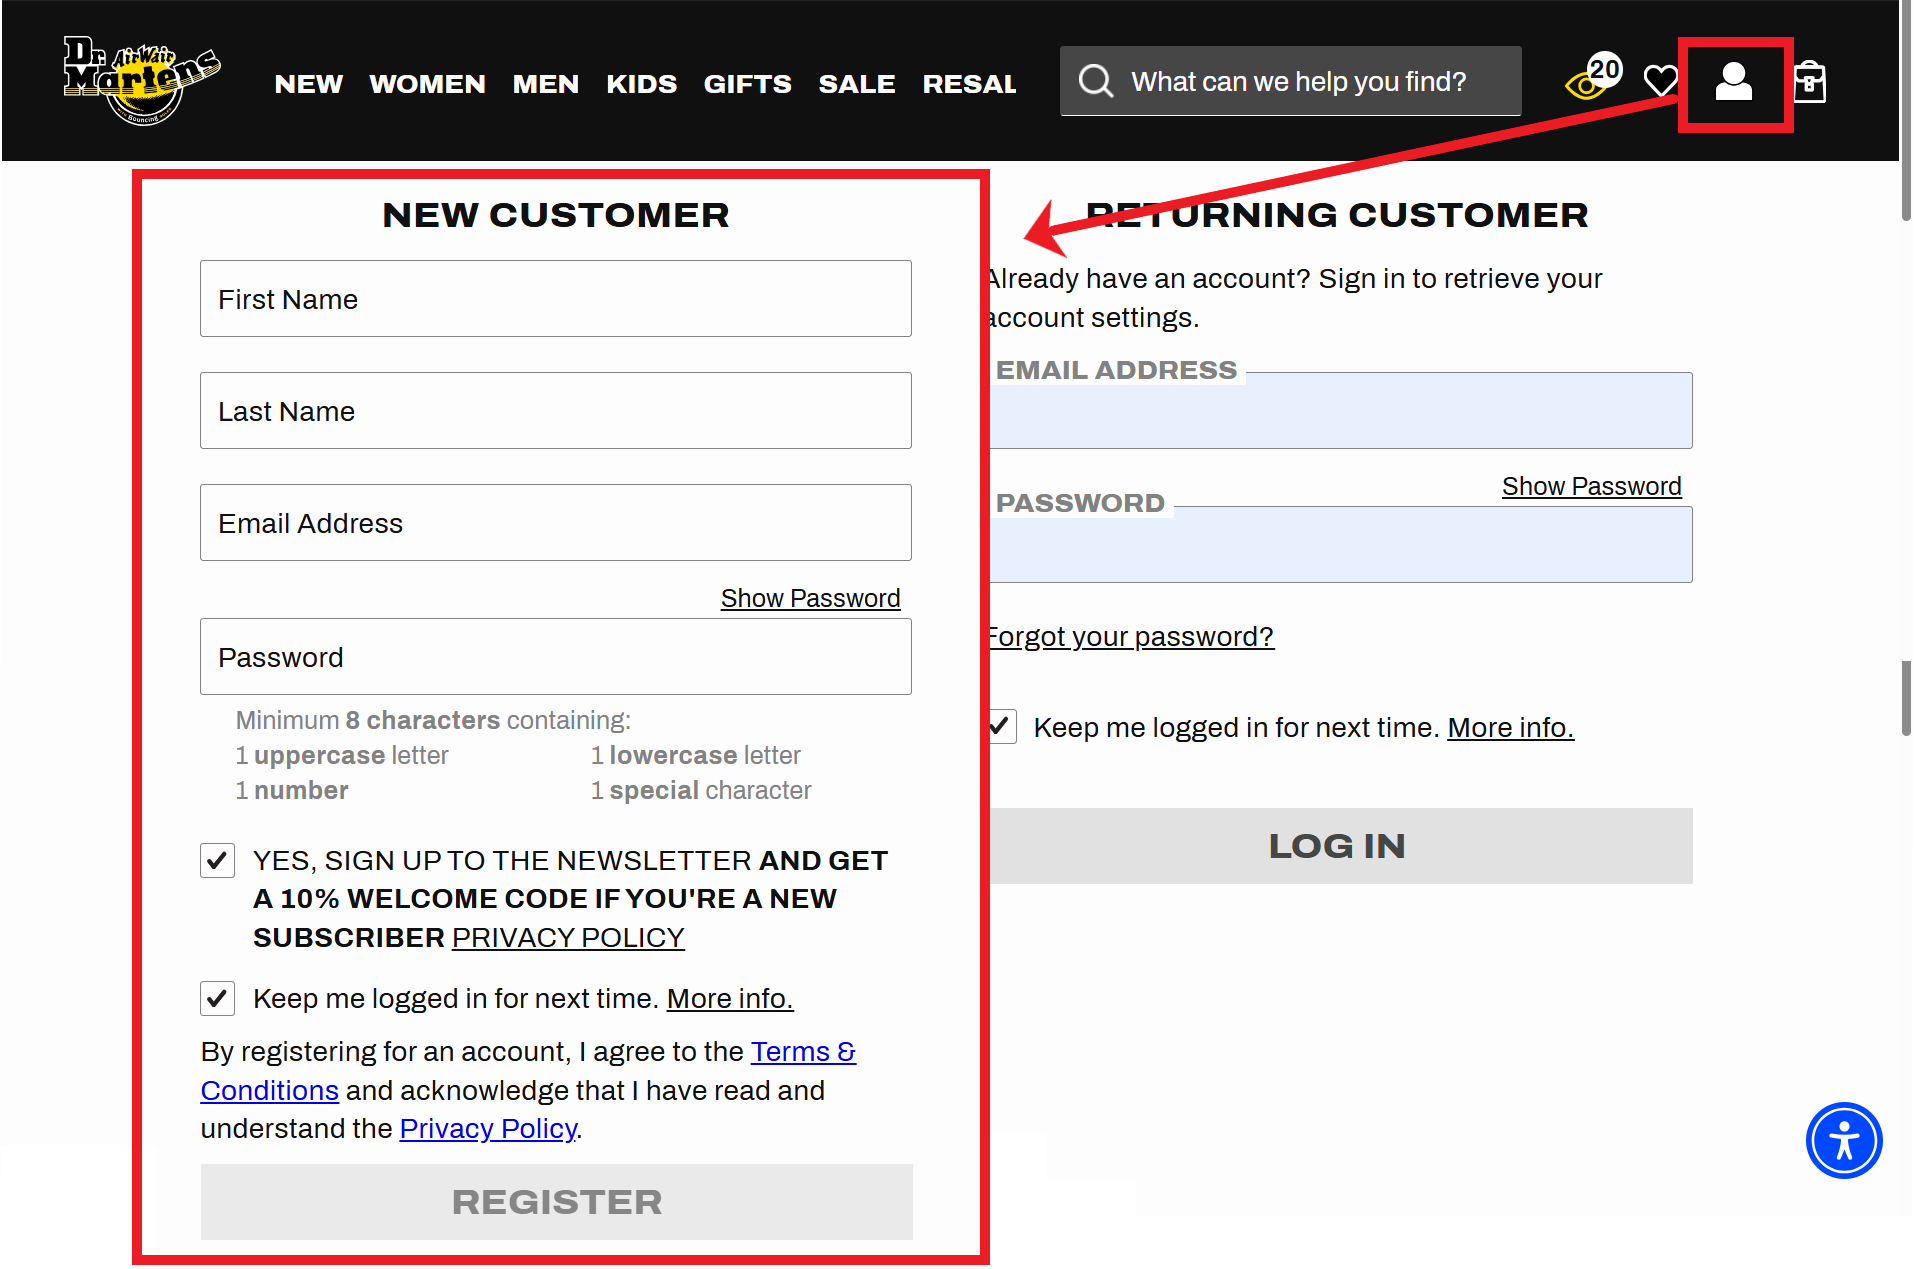Click the Dr. Martens logo
The width and height of the screenshot is (1916, 1269).
pyautogui.click(x=140, y=80)
